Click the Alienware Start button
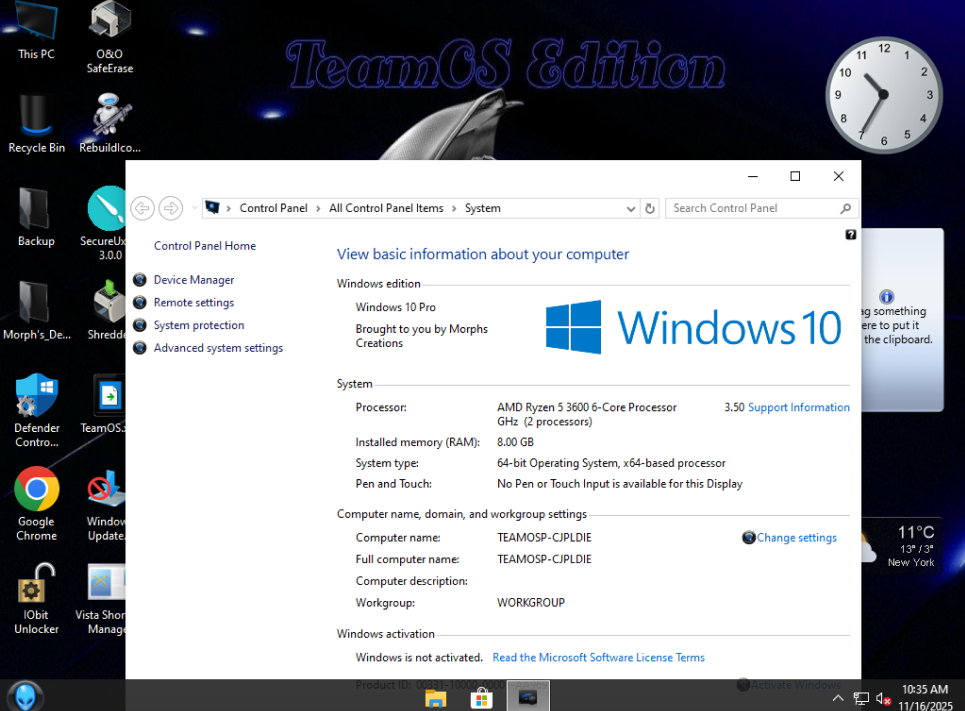965x711 pixels. pos(25,696)
